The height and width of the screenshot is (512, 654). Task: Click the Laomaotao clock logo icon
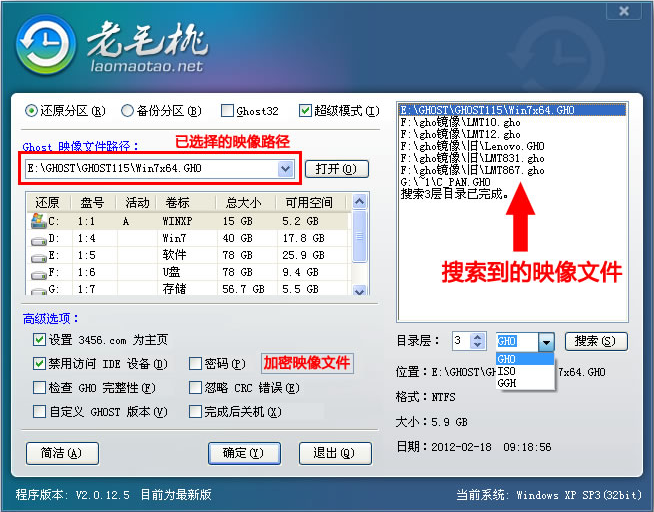tap(46, 45)
